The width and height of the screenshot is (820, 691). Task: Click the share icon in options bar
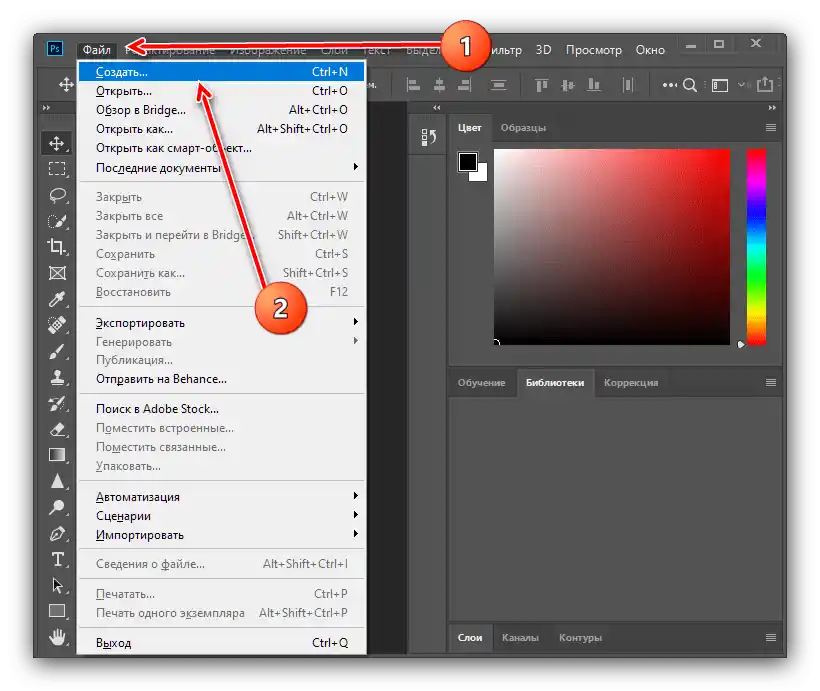[x=765, y=84]
